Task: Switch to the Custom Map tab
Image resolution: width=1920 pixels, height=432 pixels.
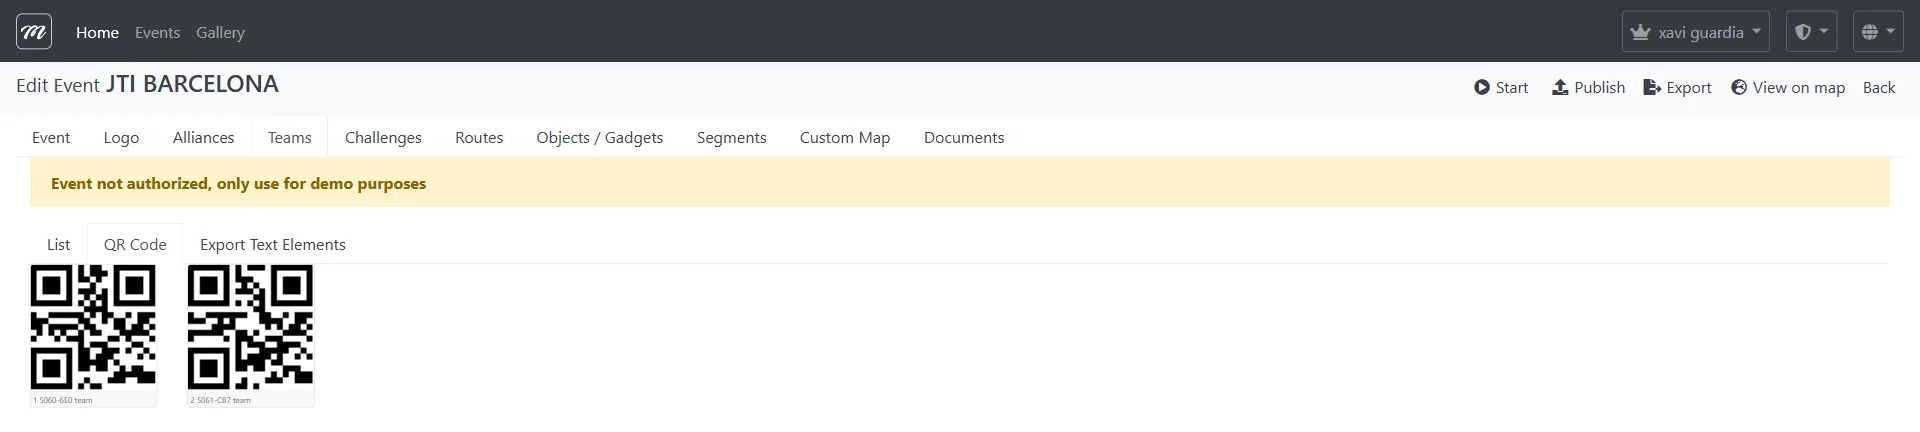Action: [844, 138]
